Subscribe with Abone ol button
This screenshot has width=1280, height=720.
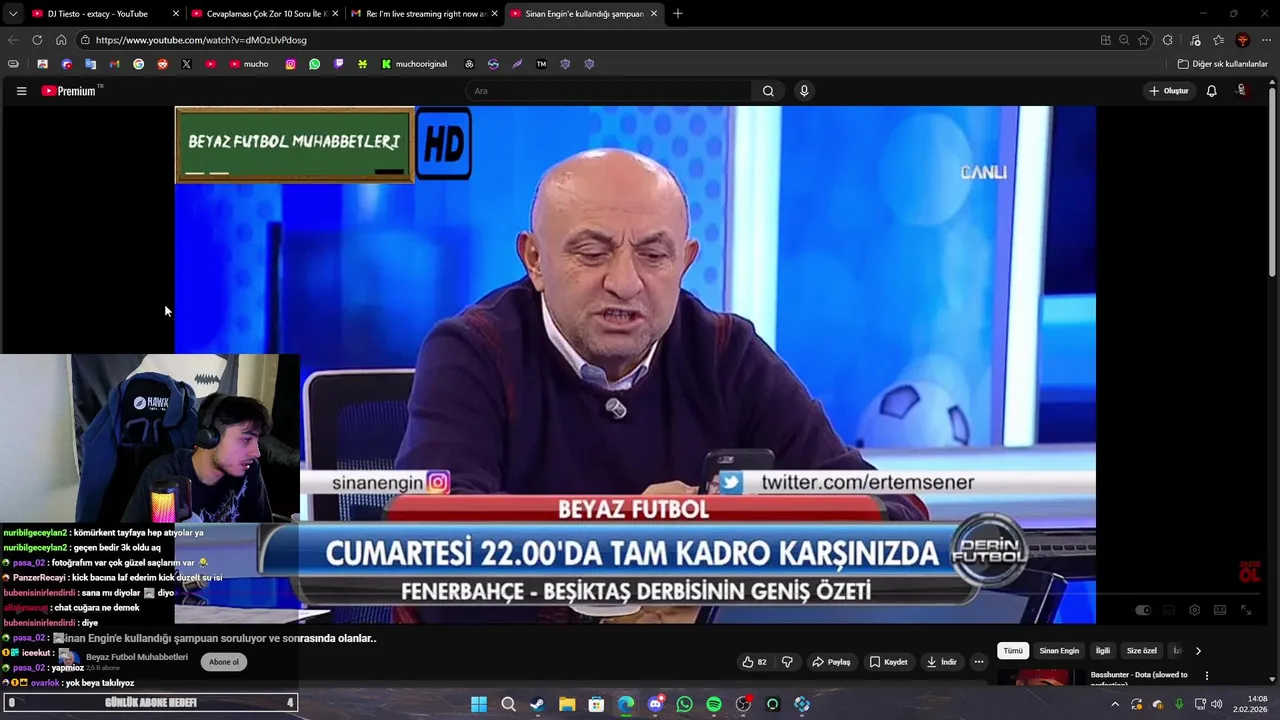pos(224,662)
